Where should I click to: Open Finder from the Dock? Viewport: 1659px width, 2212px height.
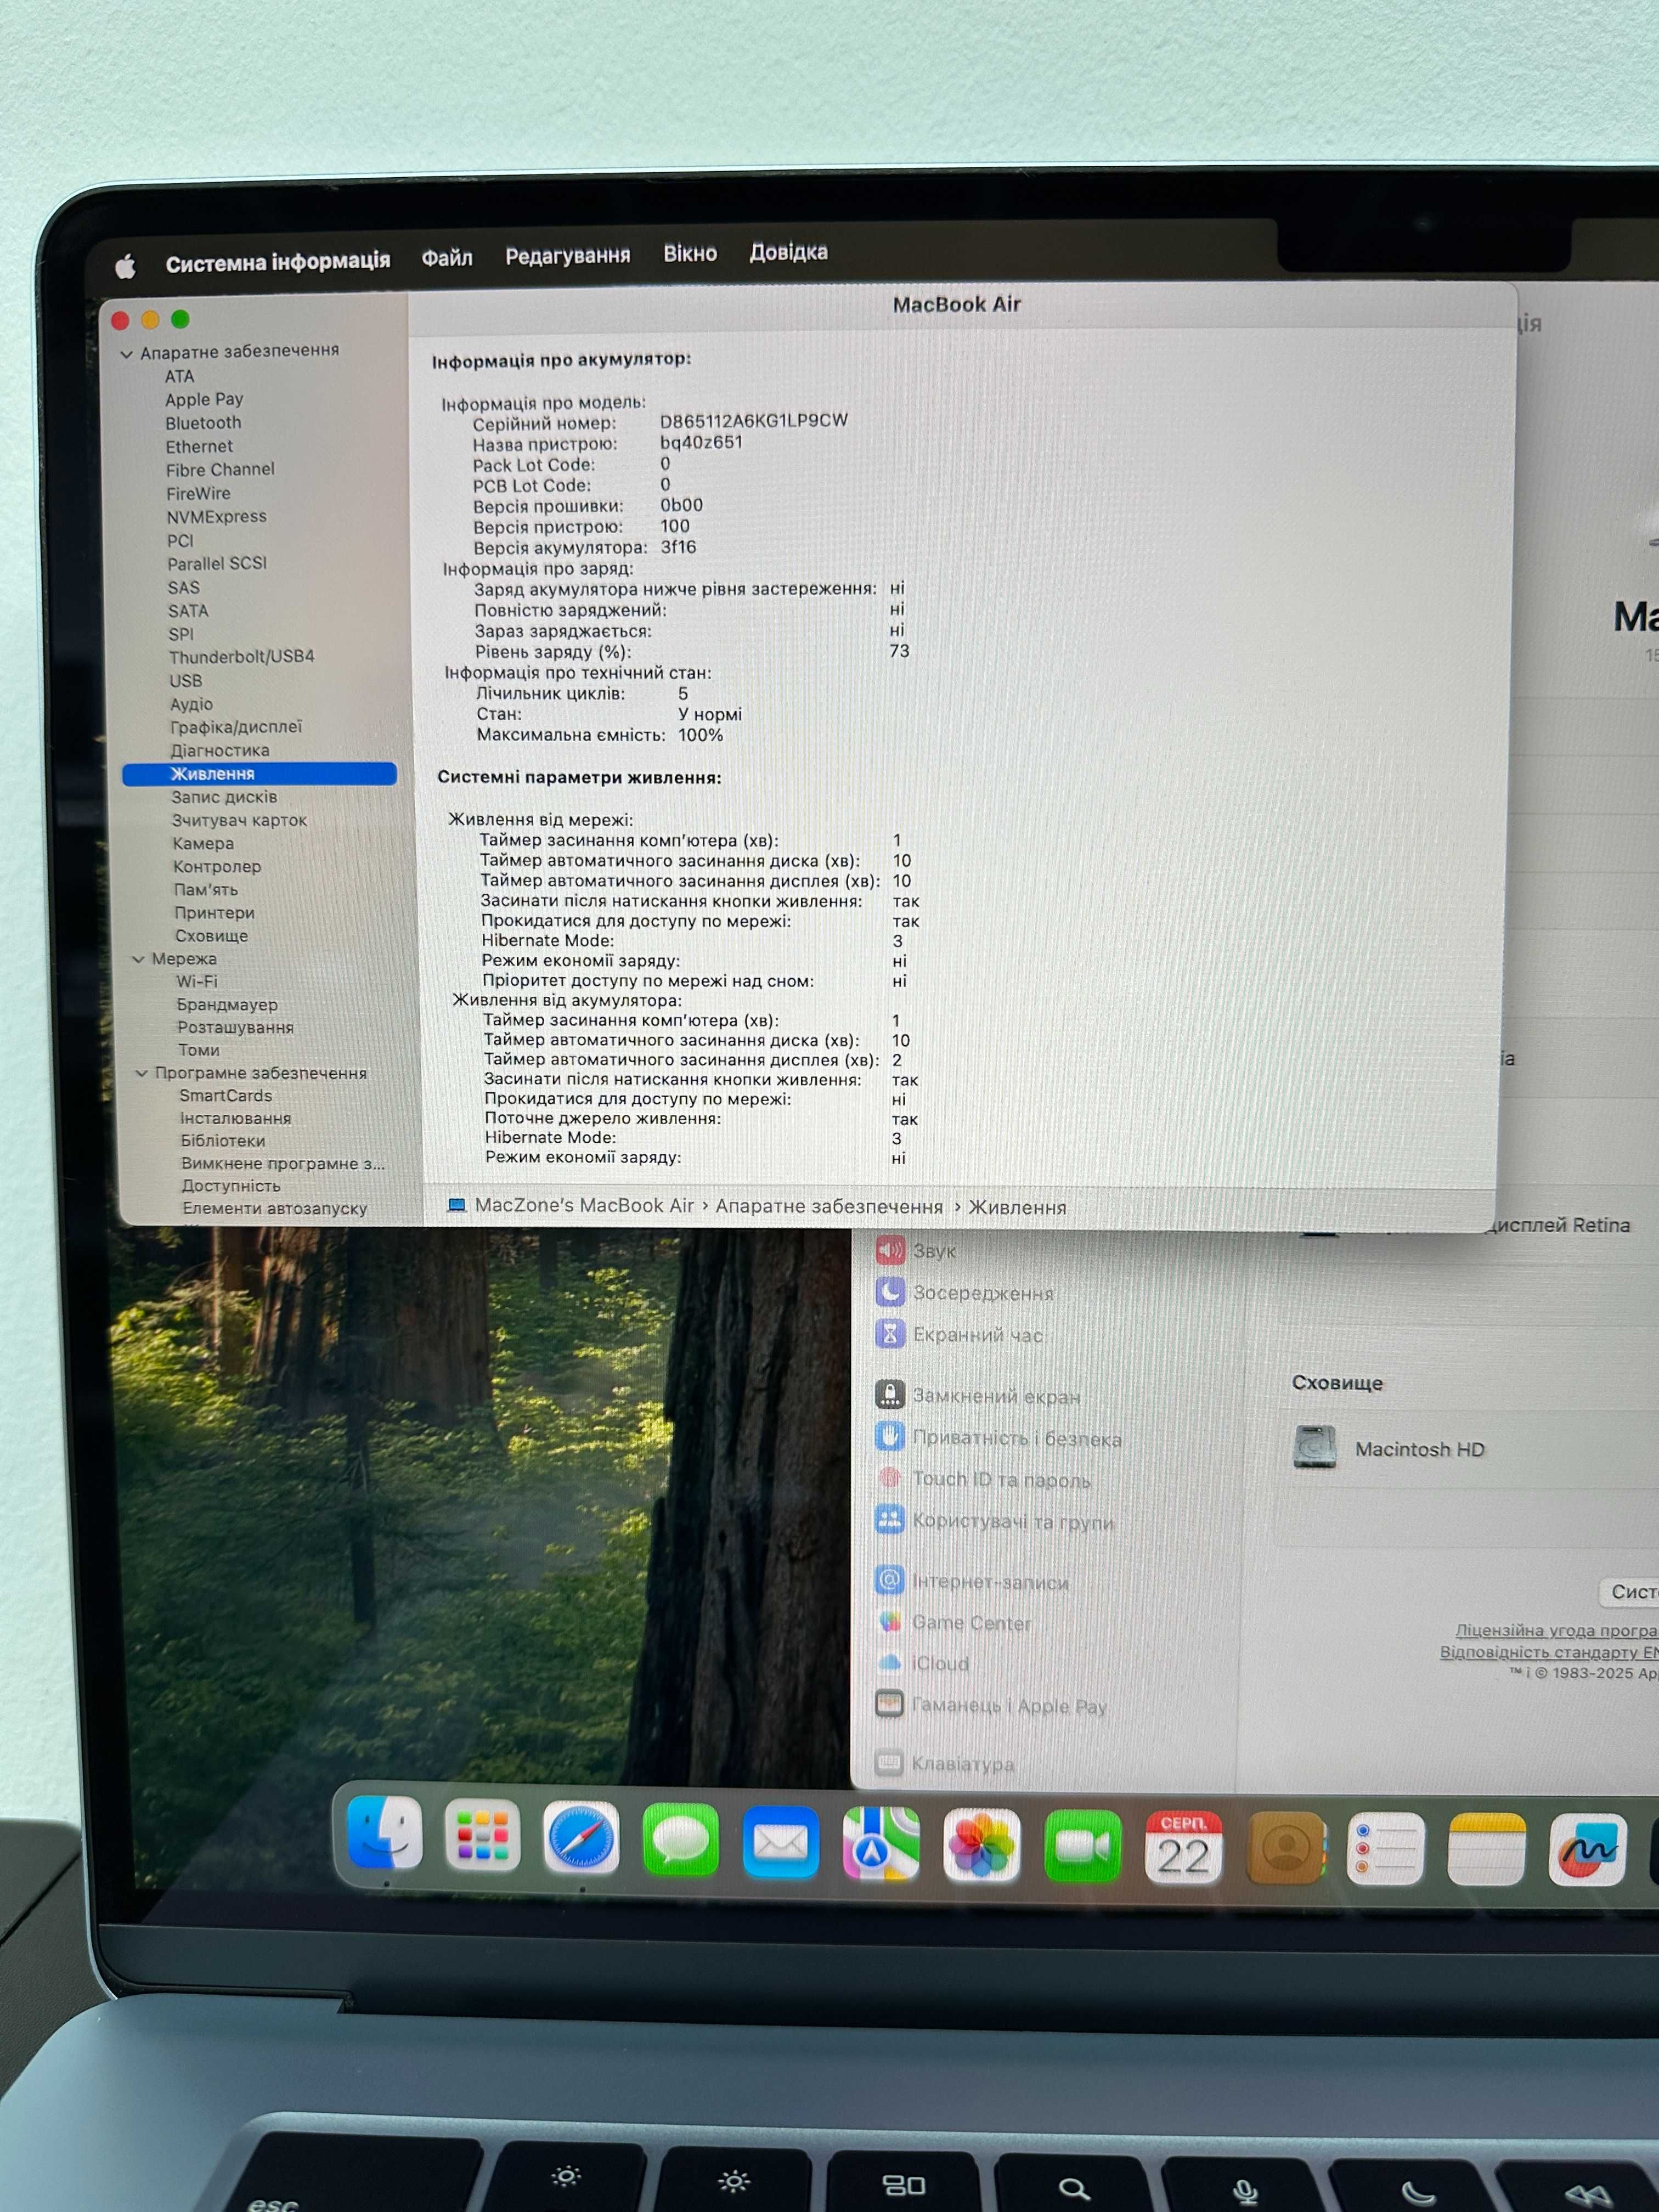385,1832
